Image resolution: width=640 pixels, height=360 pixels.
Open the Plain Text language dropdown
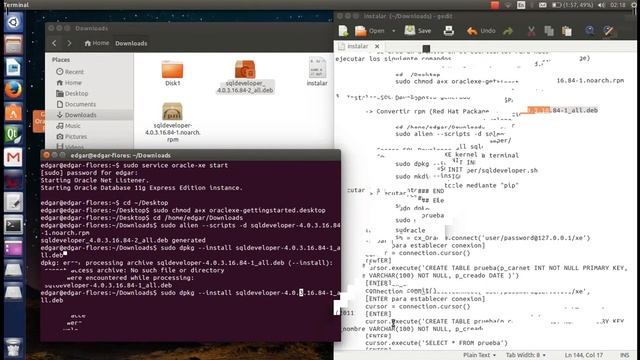[x=479, y=355]
